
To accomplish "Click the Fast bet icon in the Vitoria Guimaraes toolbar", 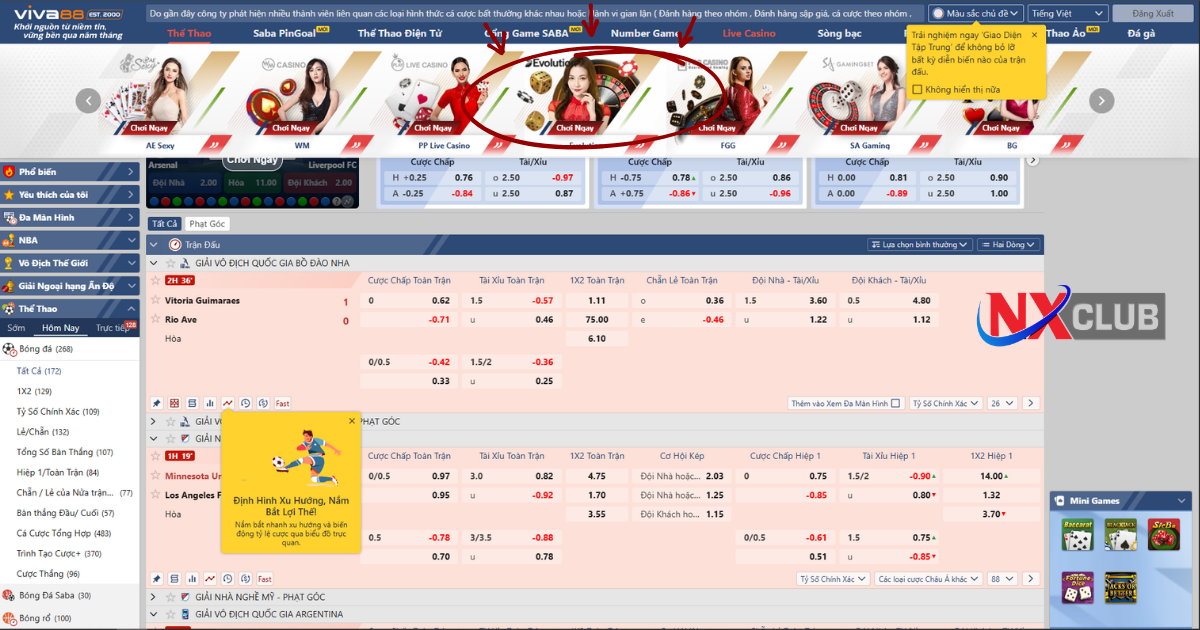I will 283,403.
